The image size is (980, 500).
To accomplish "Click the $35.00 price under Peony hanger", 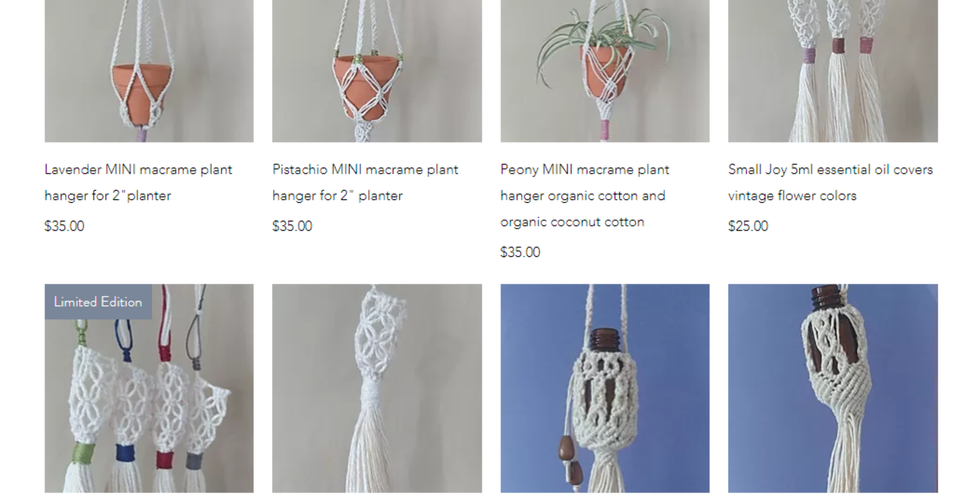I will coord(521,252).
